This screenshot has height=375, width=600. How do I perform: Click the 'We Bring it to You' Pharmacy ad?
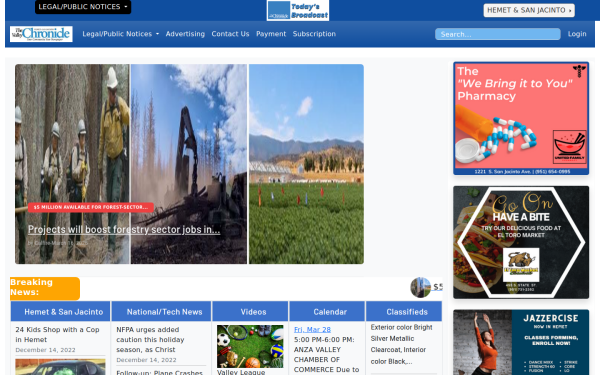(x=521, y=118)
